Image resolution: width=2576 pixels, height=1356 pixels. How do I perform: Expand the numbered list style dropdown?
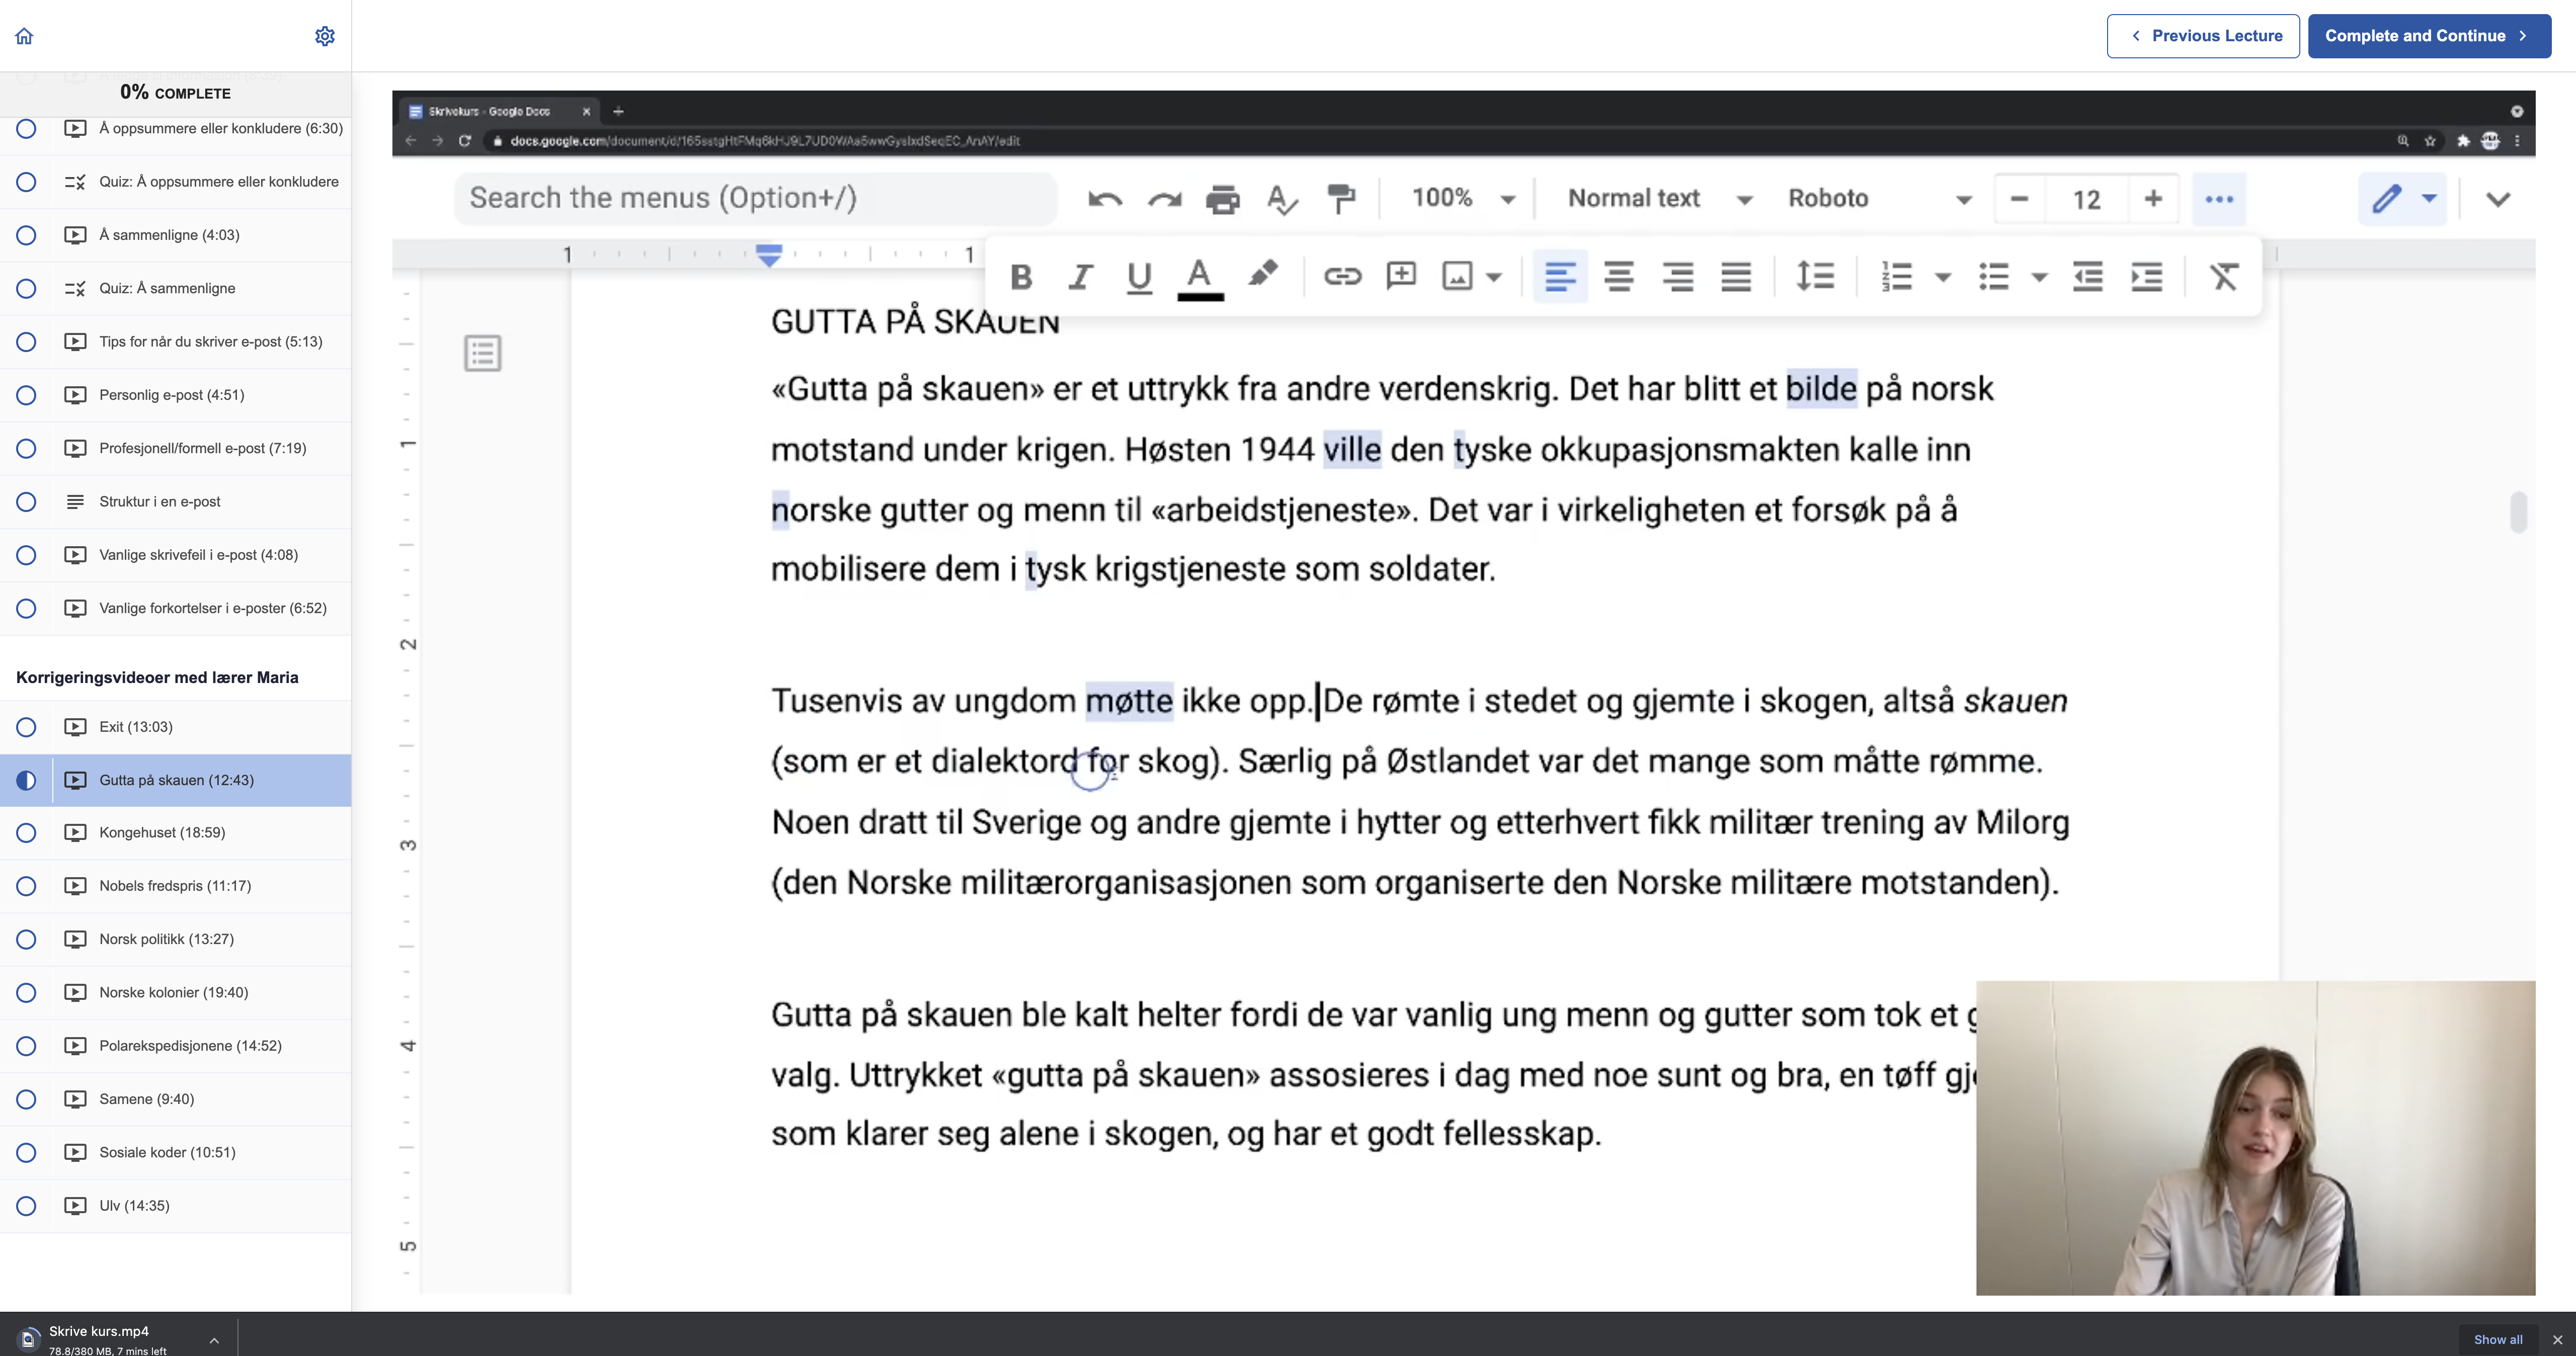[x=1943, y=278]
